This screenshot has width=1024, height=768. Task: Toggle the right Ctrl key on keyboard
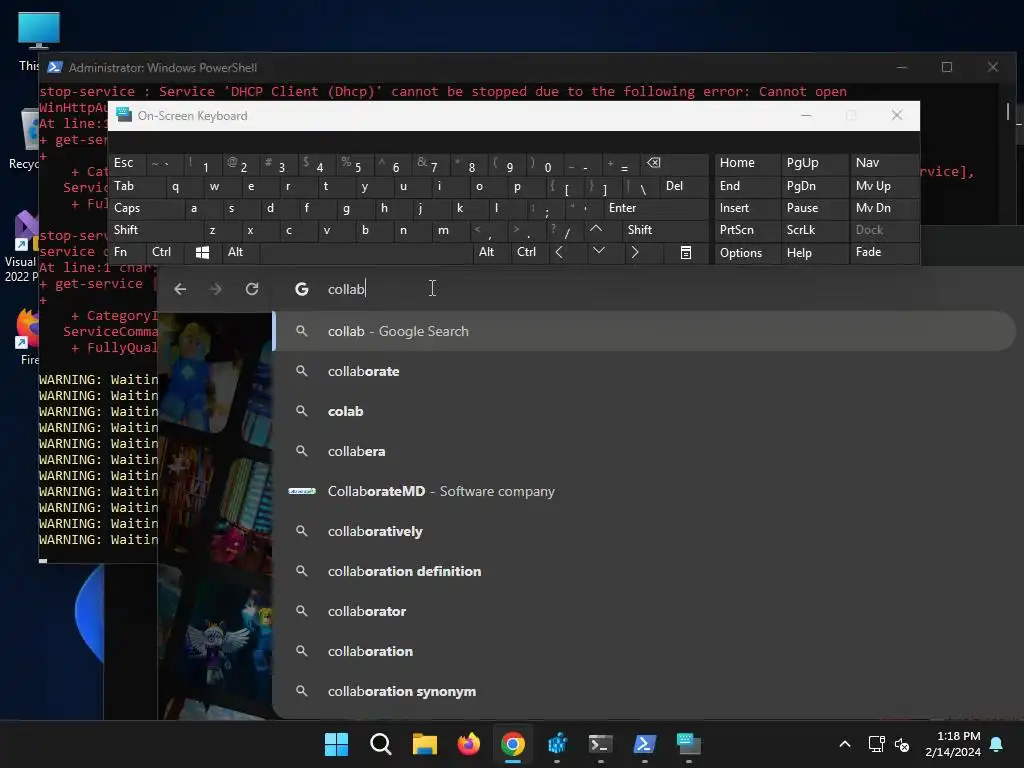[x=530, y=252]
